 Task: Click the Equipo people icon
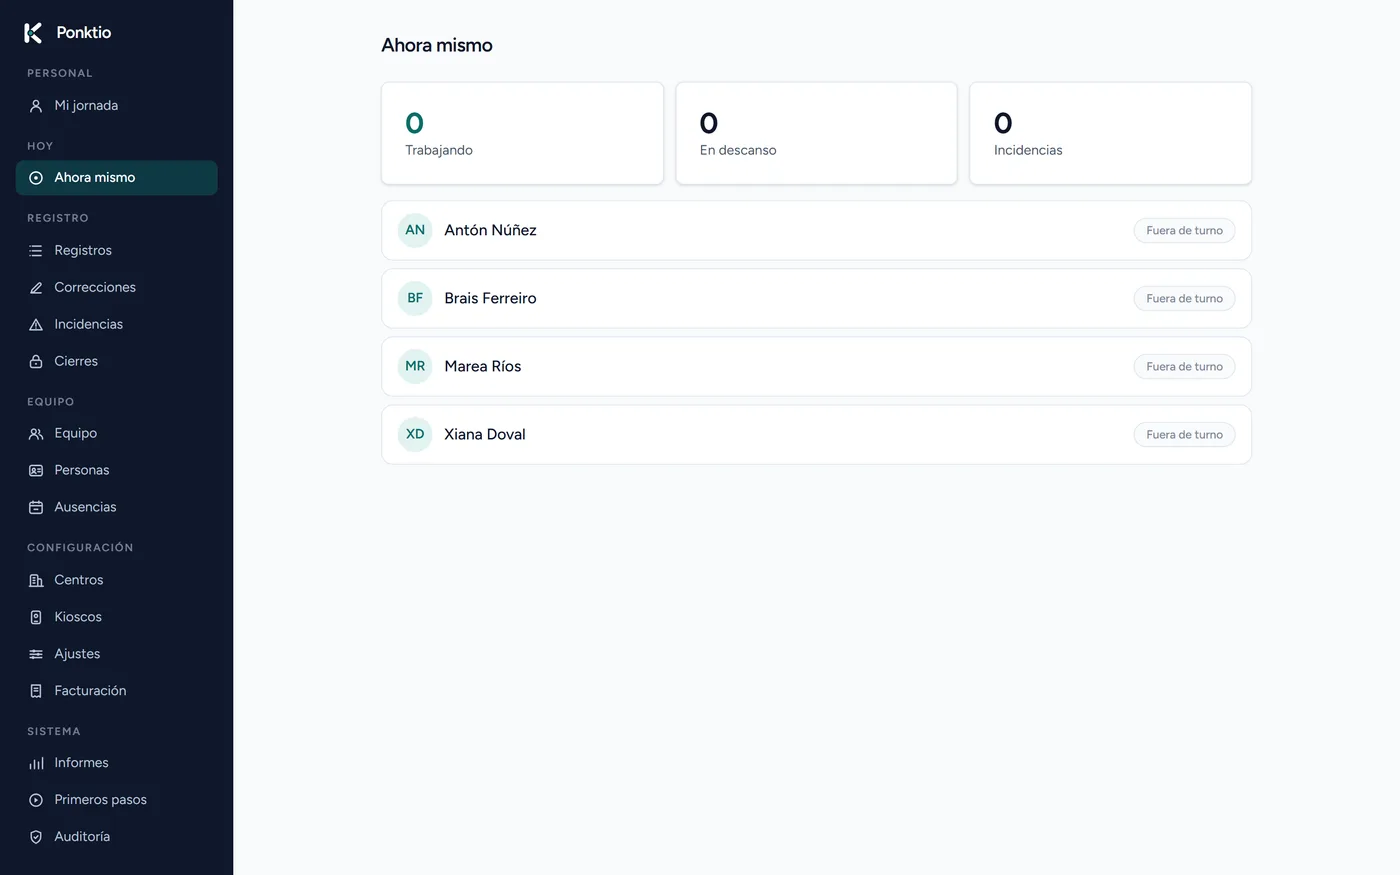click(36, 434)
